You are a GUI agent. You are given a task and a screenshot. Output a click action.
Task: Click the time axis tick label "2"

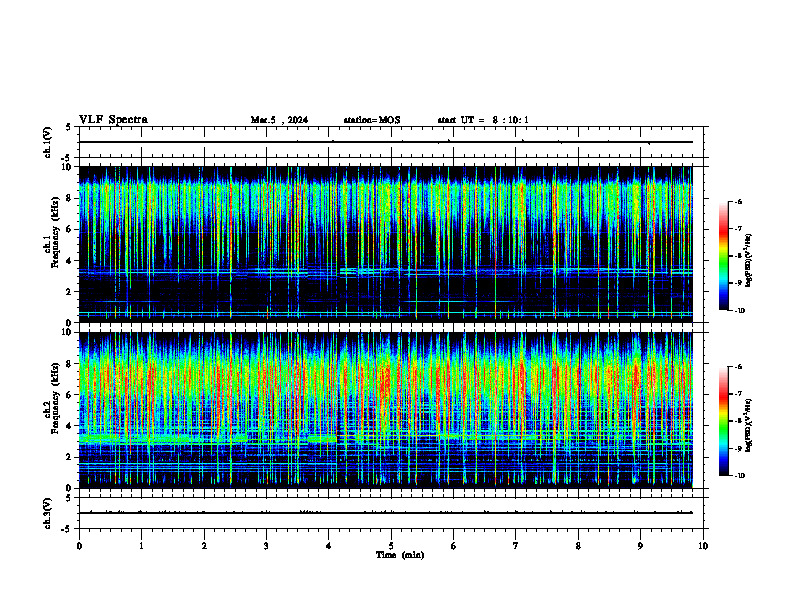[x=204, y=546]
